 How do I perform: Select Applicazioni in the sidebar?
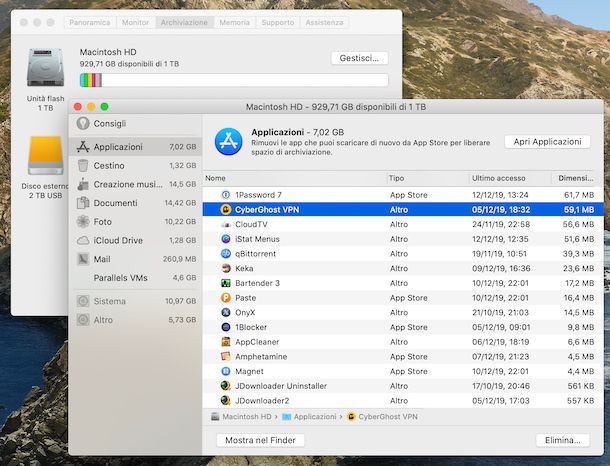(x=135, y=147)
